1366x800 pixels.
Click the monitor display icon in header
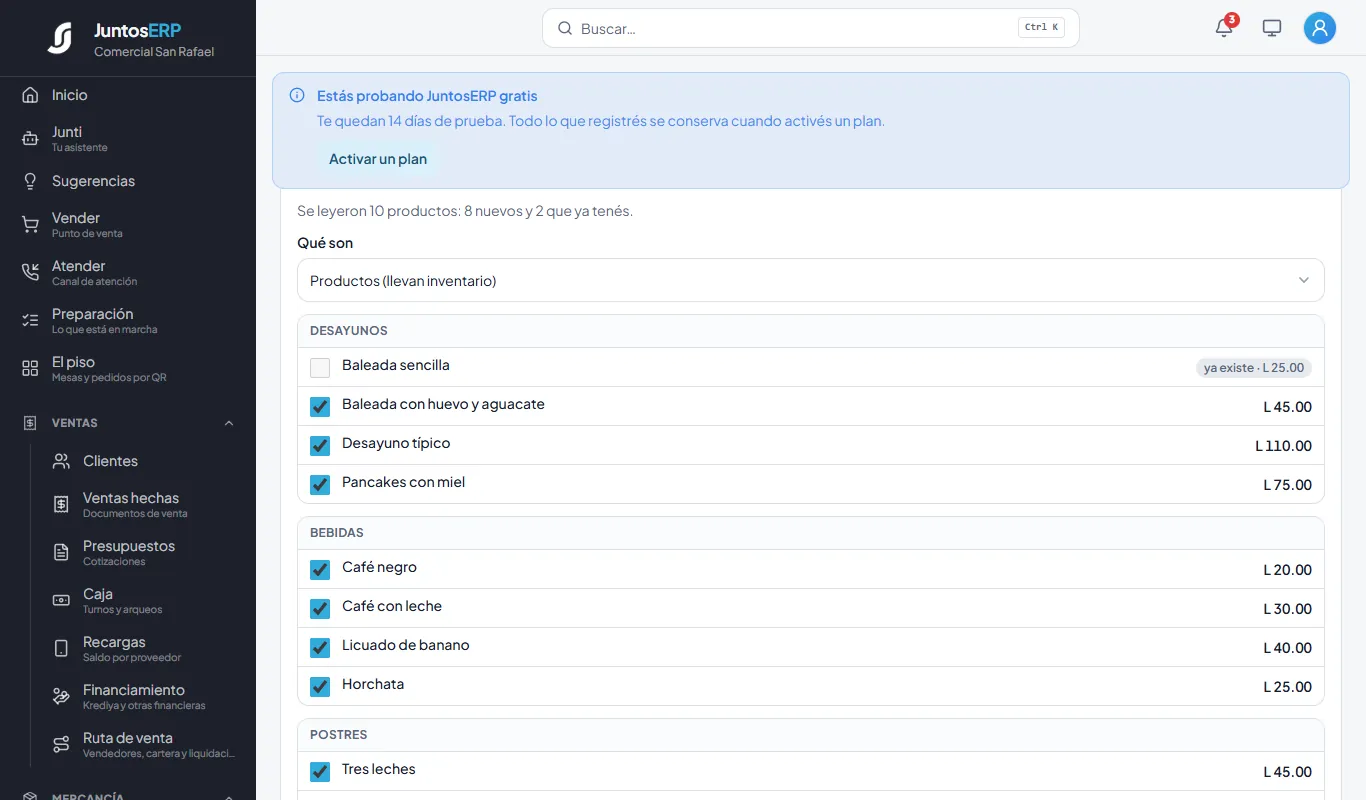point(1272,28)
